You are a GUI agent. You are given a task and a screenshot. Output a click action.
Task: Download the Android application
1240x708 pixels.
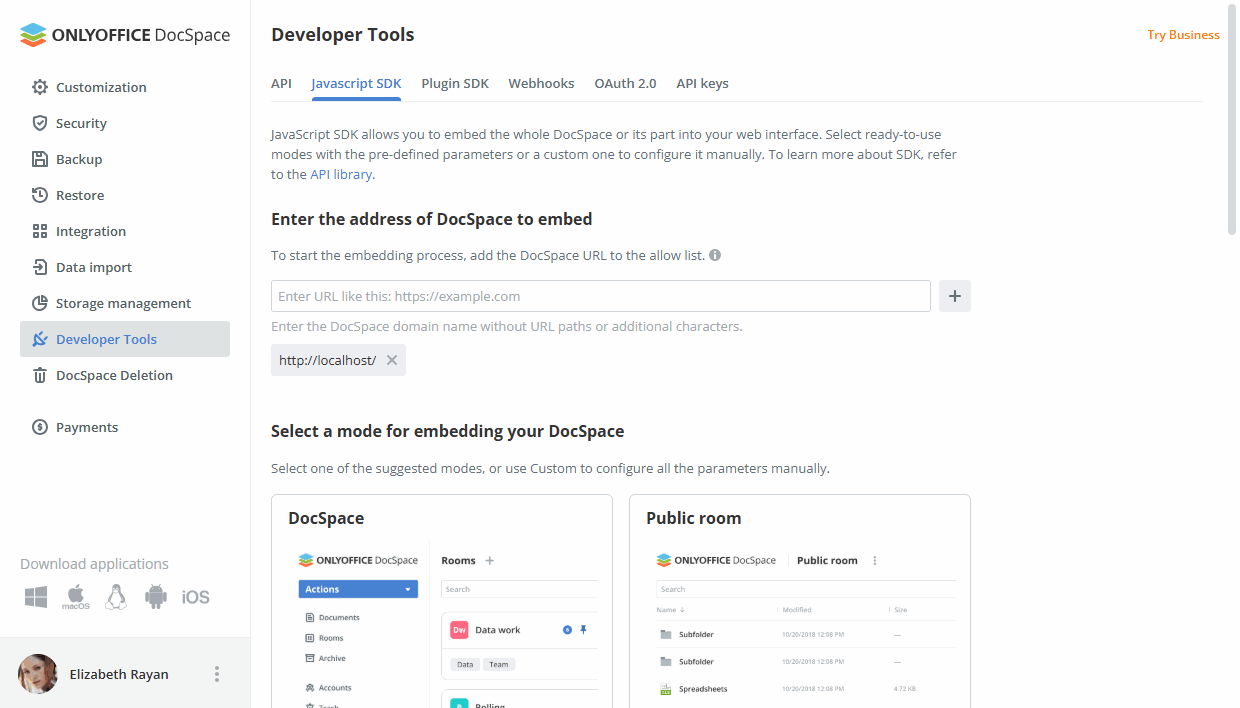(x=155, y=596)
